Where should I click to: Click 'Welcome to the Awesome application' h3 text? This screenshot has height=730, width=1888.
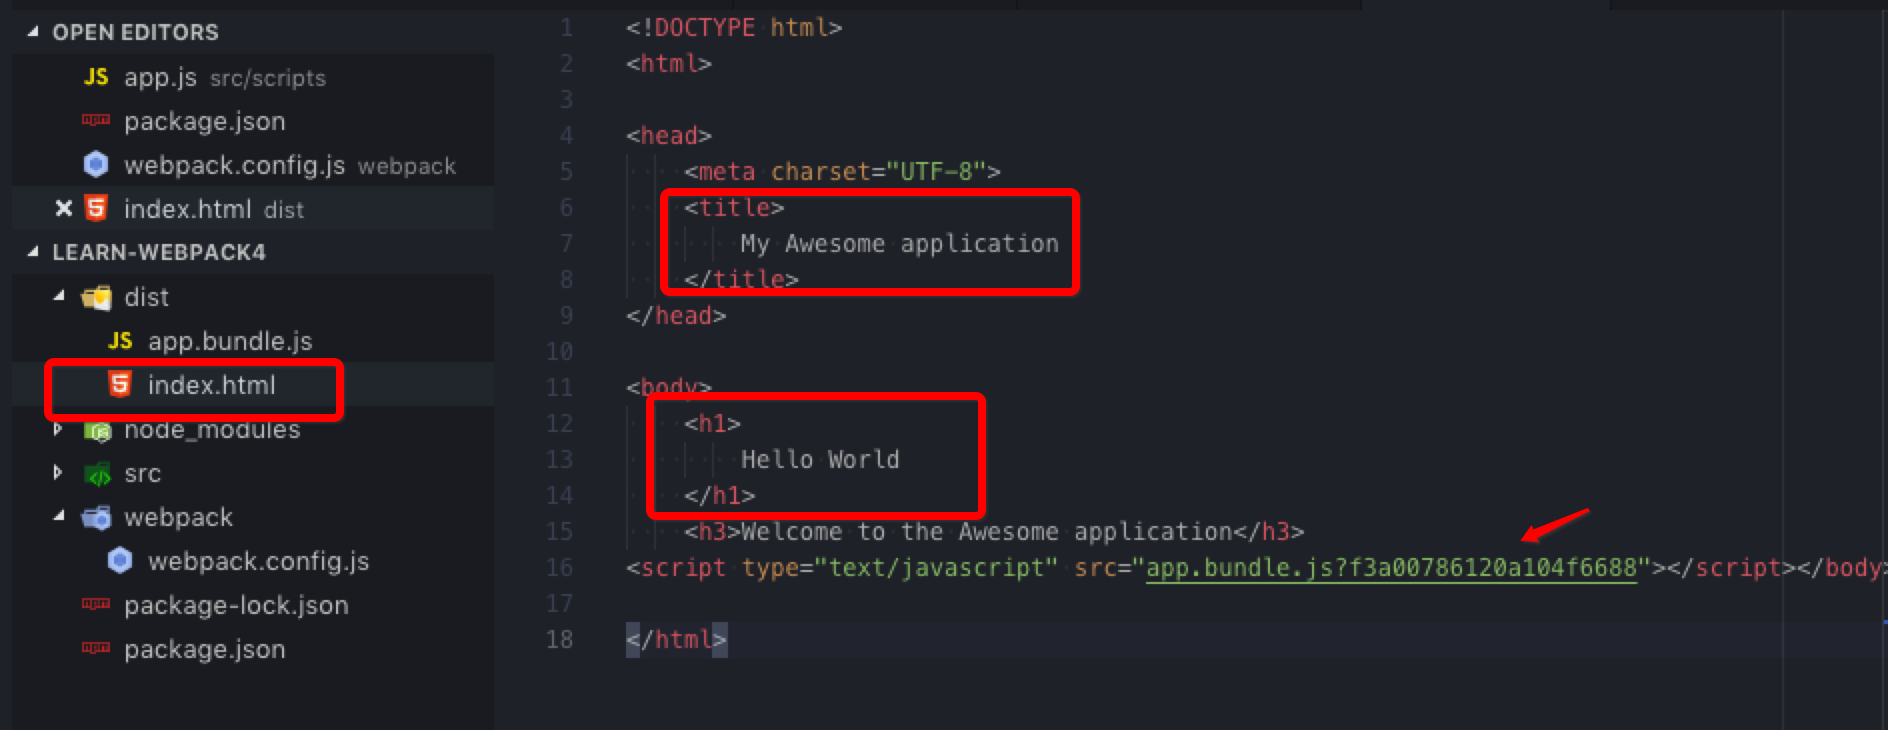point(986,531)
